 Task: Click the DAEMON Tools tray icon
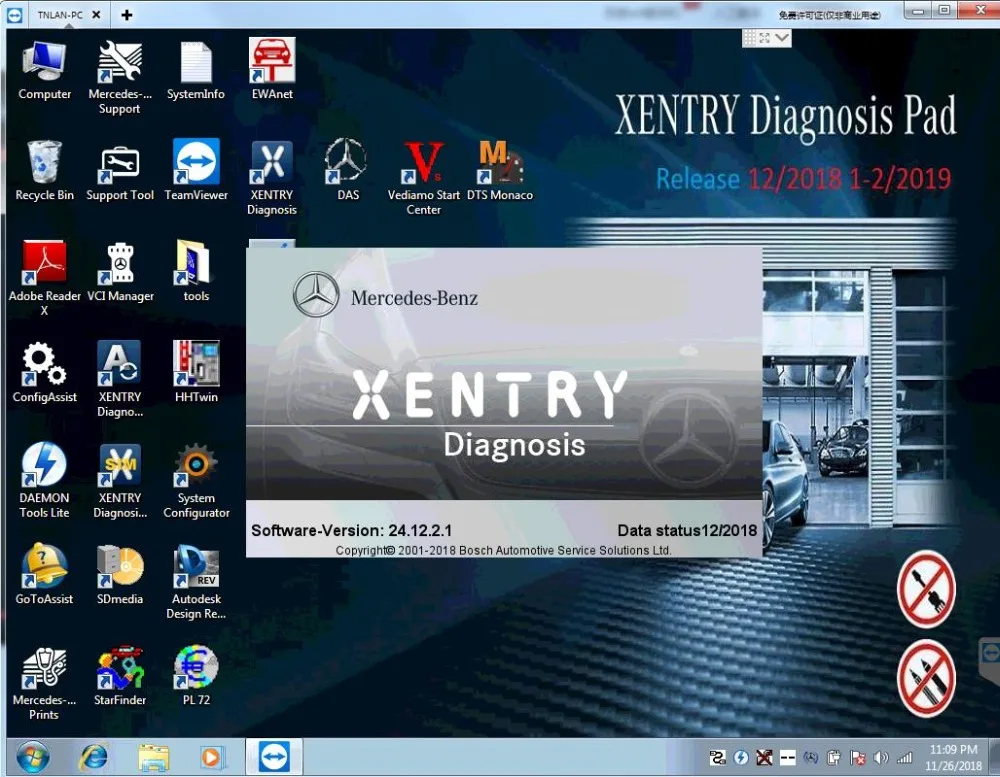click(740, 758)
